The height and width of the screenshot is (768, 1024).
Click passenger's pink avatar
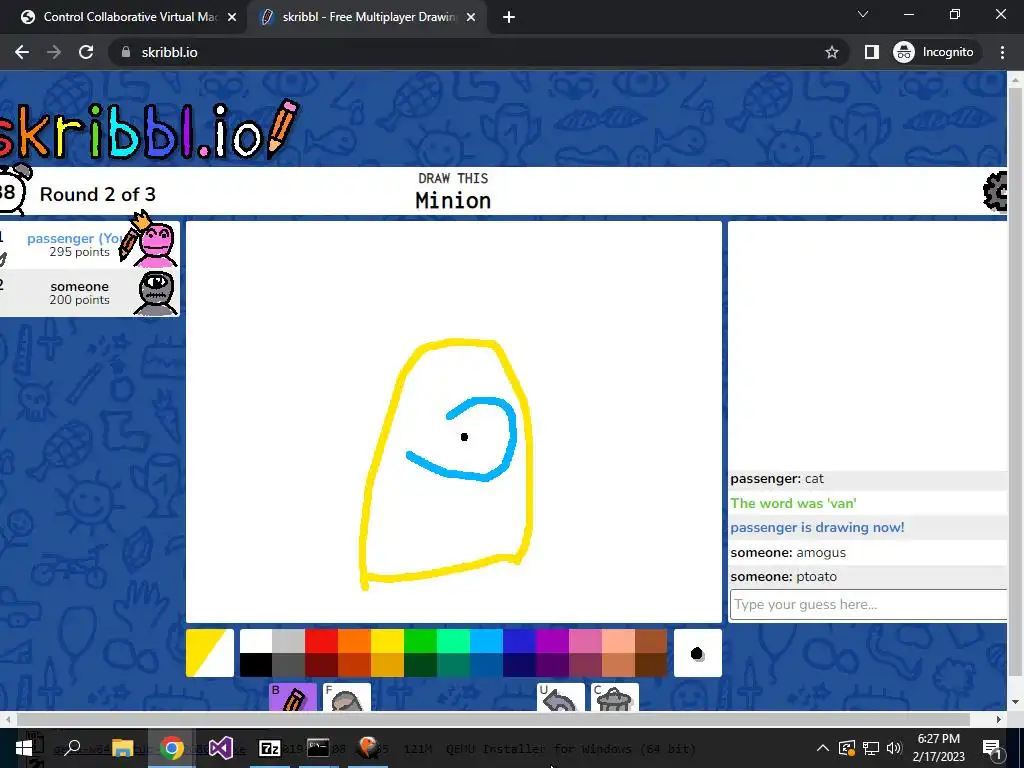(155, 245)
